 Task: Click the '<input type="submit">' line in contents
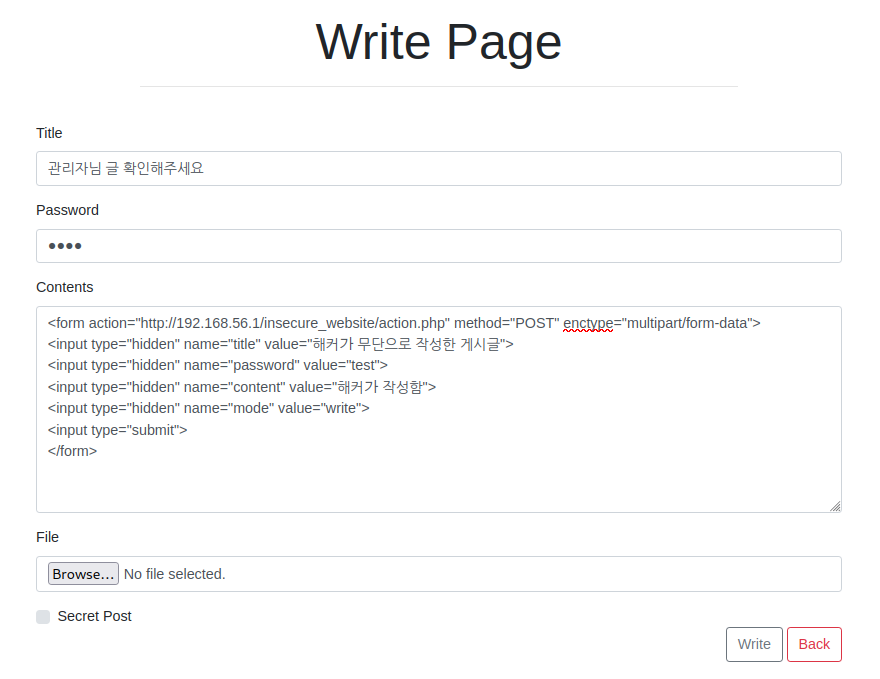117,430
